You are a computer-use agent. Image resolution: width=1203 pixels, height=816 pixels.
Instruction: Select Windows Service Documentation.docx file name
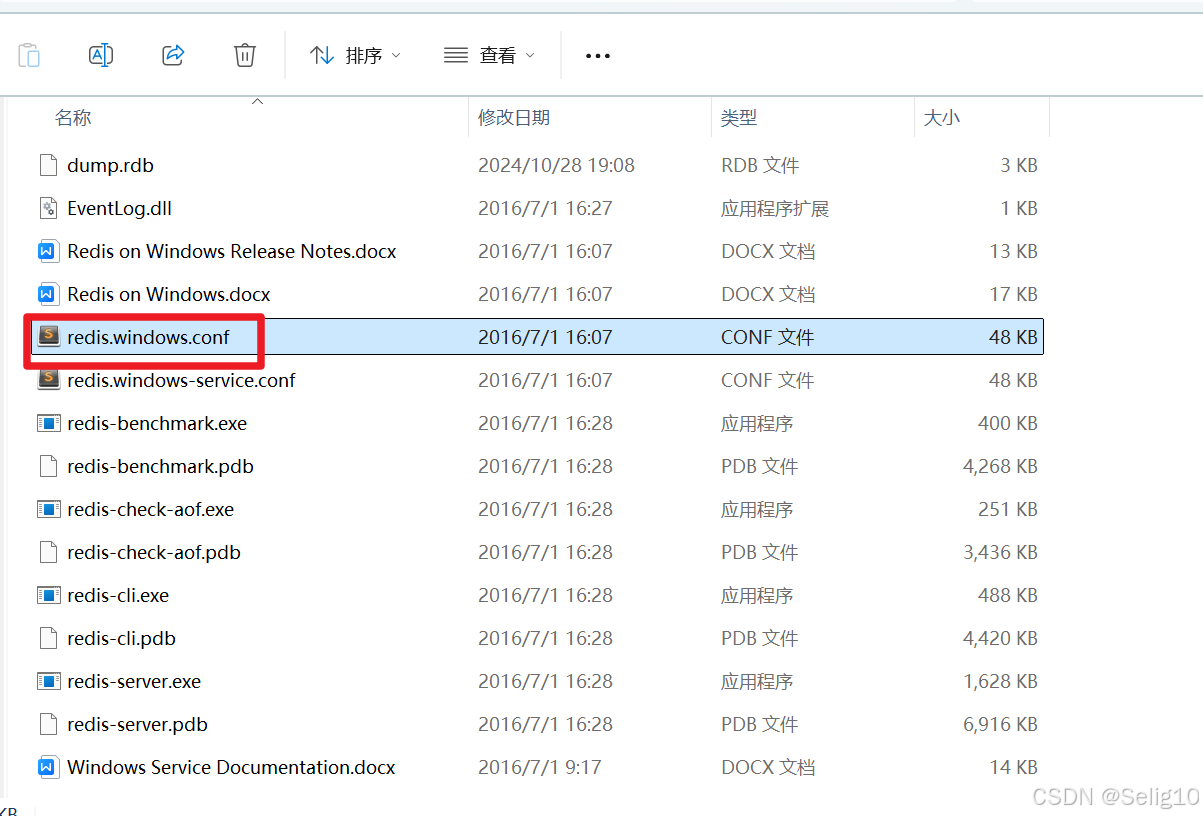tap(231, 767)
